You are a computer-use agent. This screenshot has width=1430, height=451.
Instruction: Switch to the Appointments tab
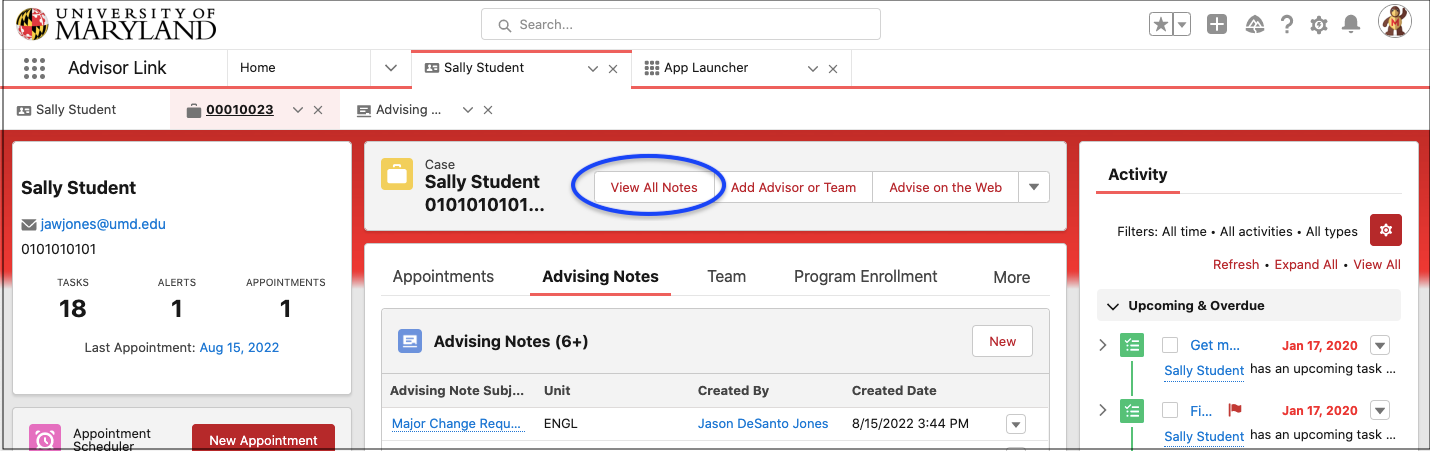[x=443, y=277]
